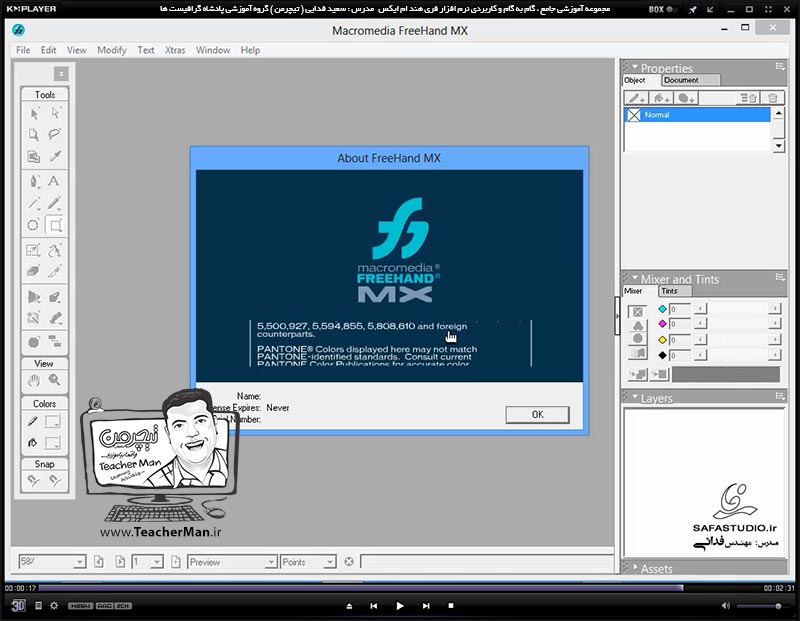Expand the Assets panel
The width and height of the screenshot is (800, 621).
635,567
